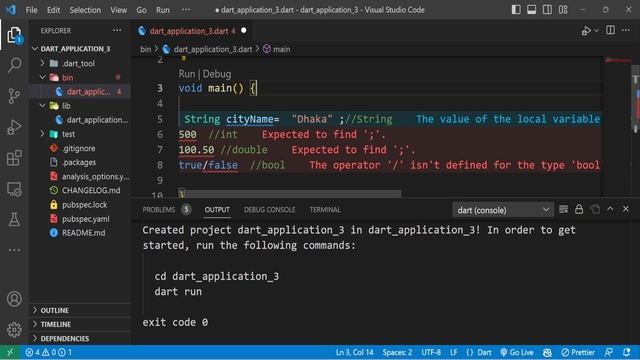Open the output channel dart (console) dropdown

coord(503,210)
